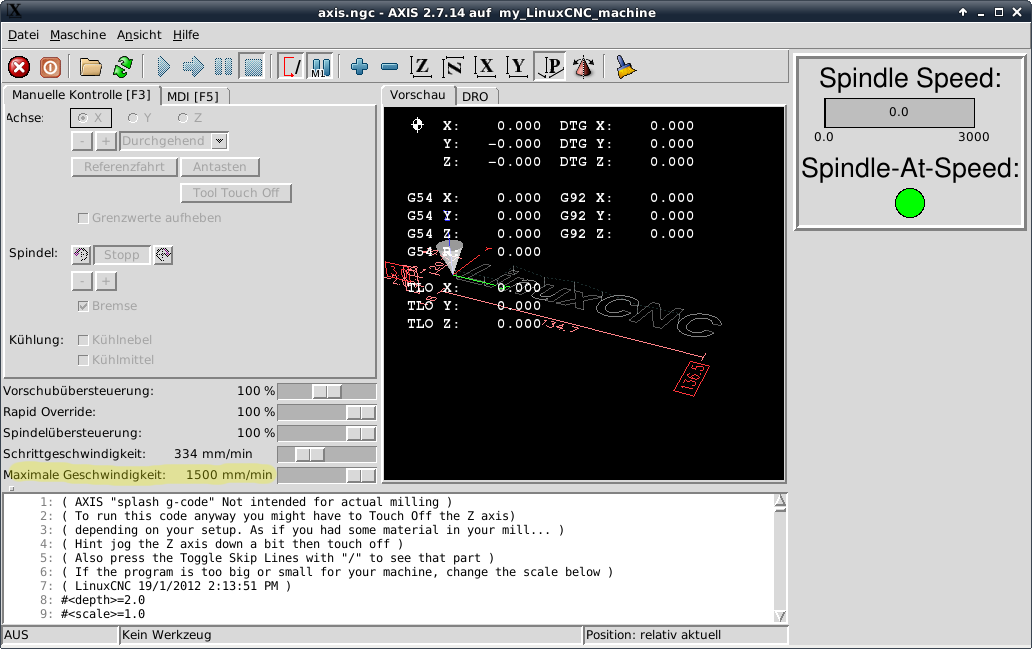
Task: Jog selected axis in plus direction
Action: tap(105, 141)
